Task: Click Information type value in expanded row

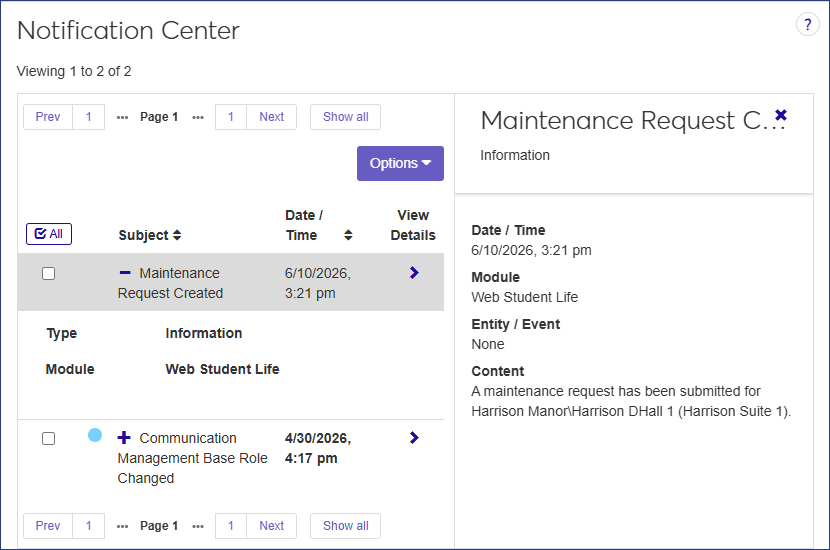Action: 204,333
